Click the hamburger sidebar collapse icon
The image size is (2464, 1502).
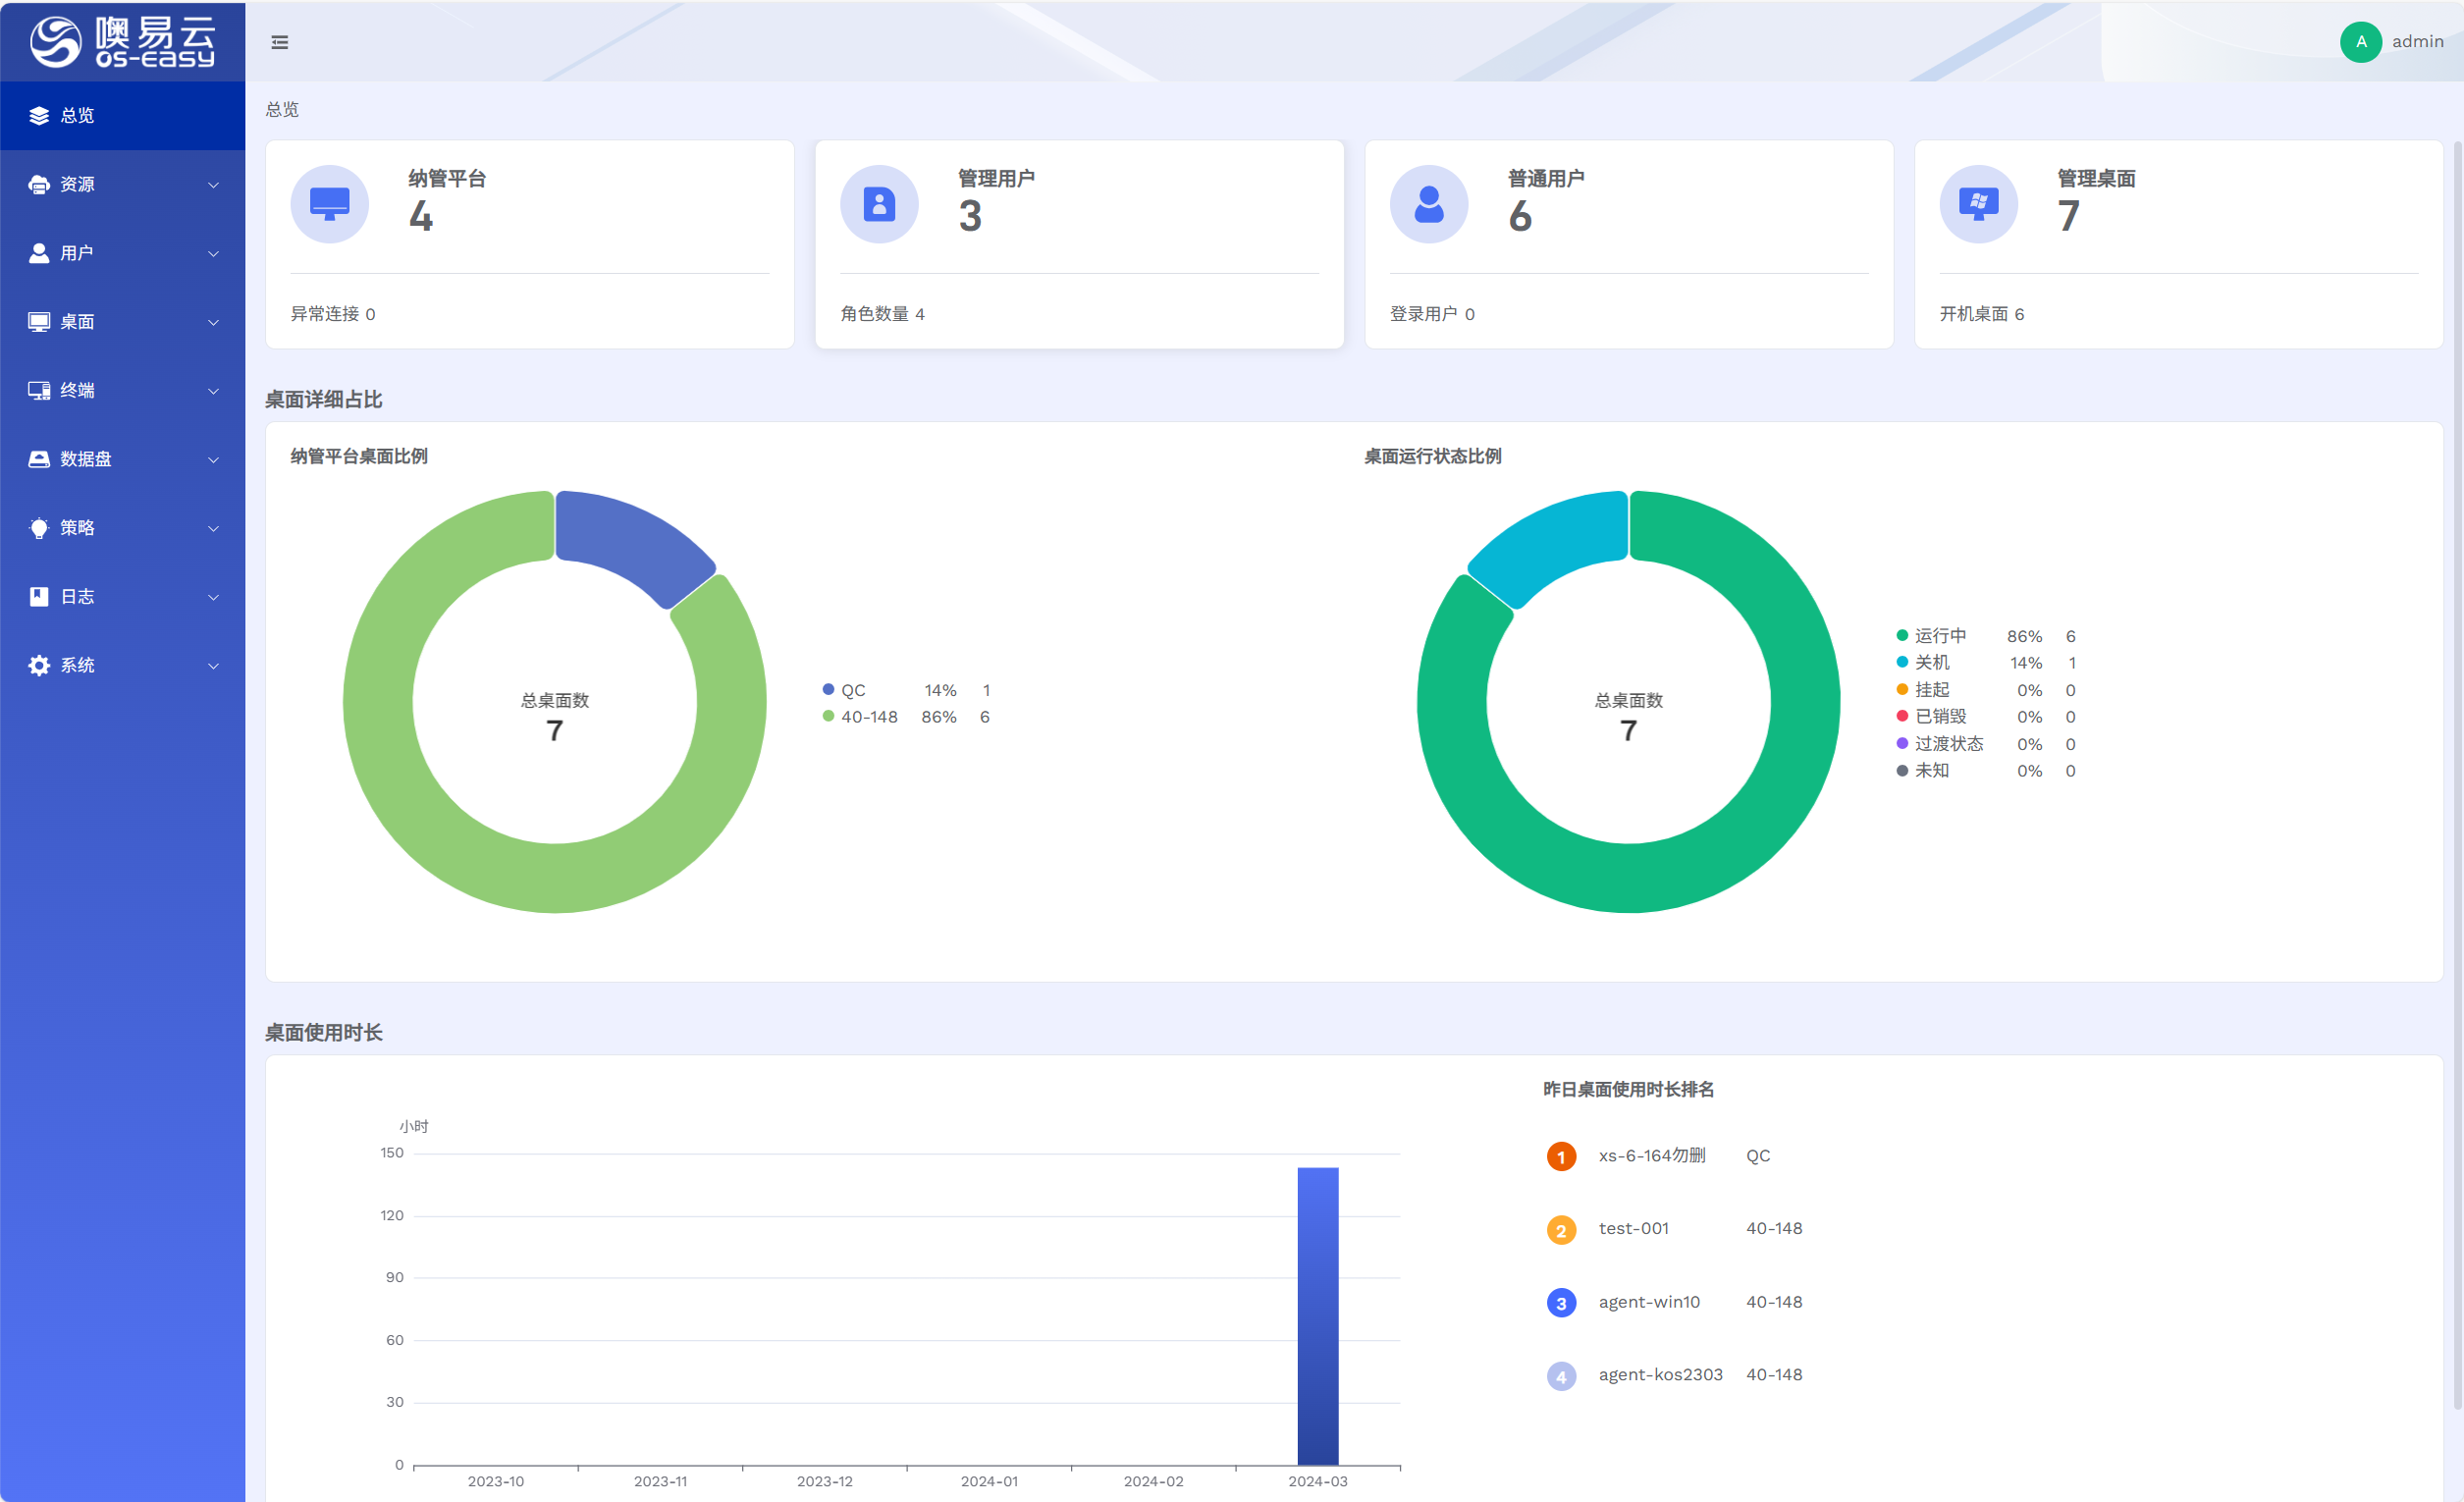click(x=280, y=42)
